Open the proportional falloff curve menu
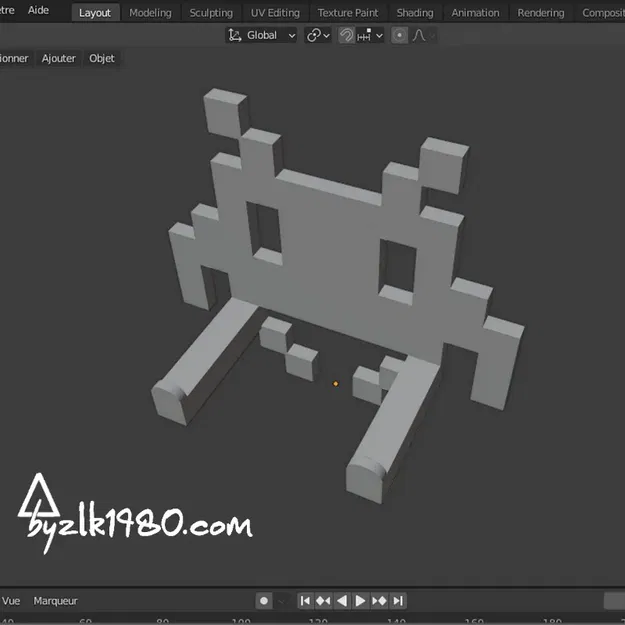 click(x=423, y=35)
